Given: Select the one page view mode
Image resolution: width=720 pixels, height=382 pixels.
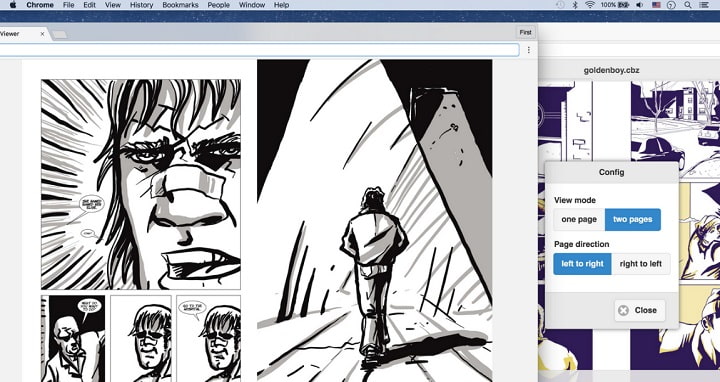Looking at the screenshot, I should pos(579,219).
